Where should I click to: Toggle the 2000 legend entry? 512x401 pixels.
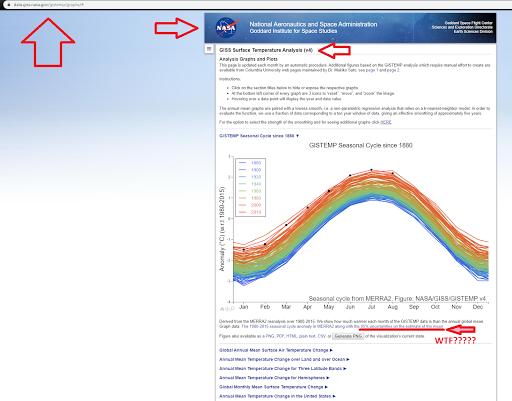click(250, 205)
